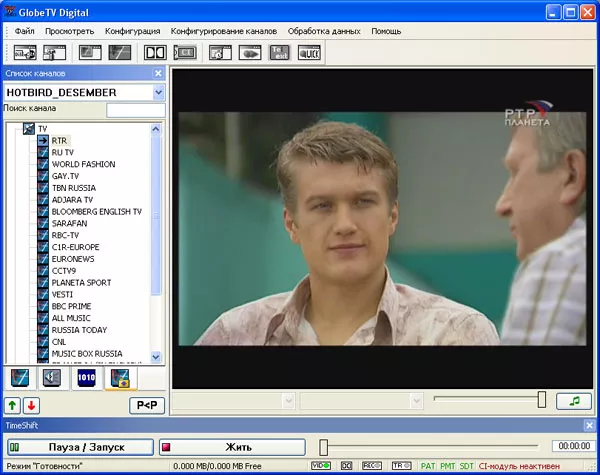Click the Пауза / Запуск button
This screenshot has width=600, height=475.
[80, 447]
